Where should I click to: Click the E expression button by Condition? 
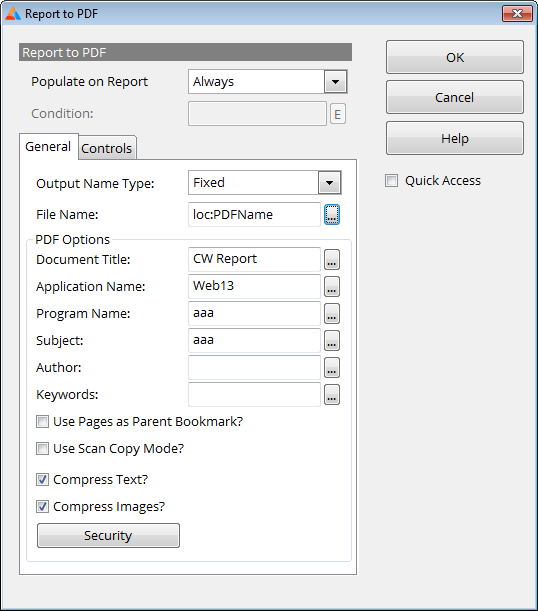click(338, 114)
